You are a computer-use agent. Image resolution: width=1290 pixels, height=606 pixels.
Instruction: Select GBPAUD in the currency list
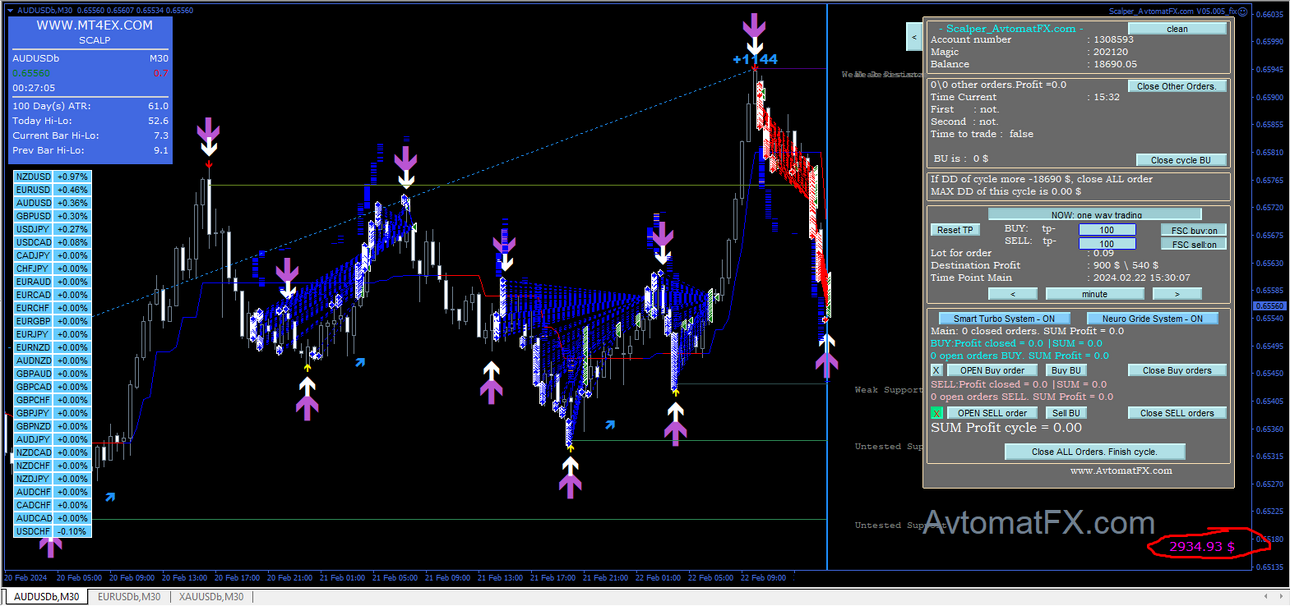tap(33, 373)
